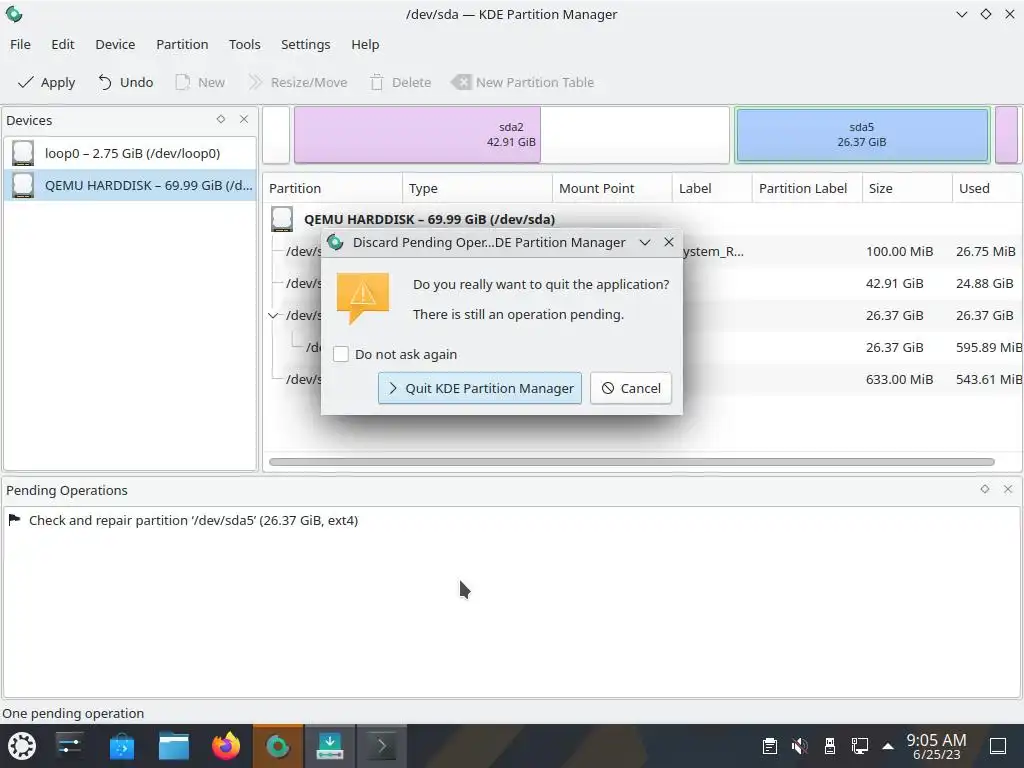
Task: Sort by the Label column header
Action: pyautogui.click(x=712, y=188)
